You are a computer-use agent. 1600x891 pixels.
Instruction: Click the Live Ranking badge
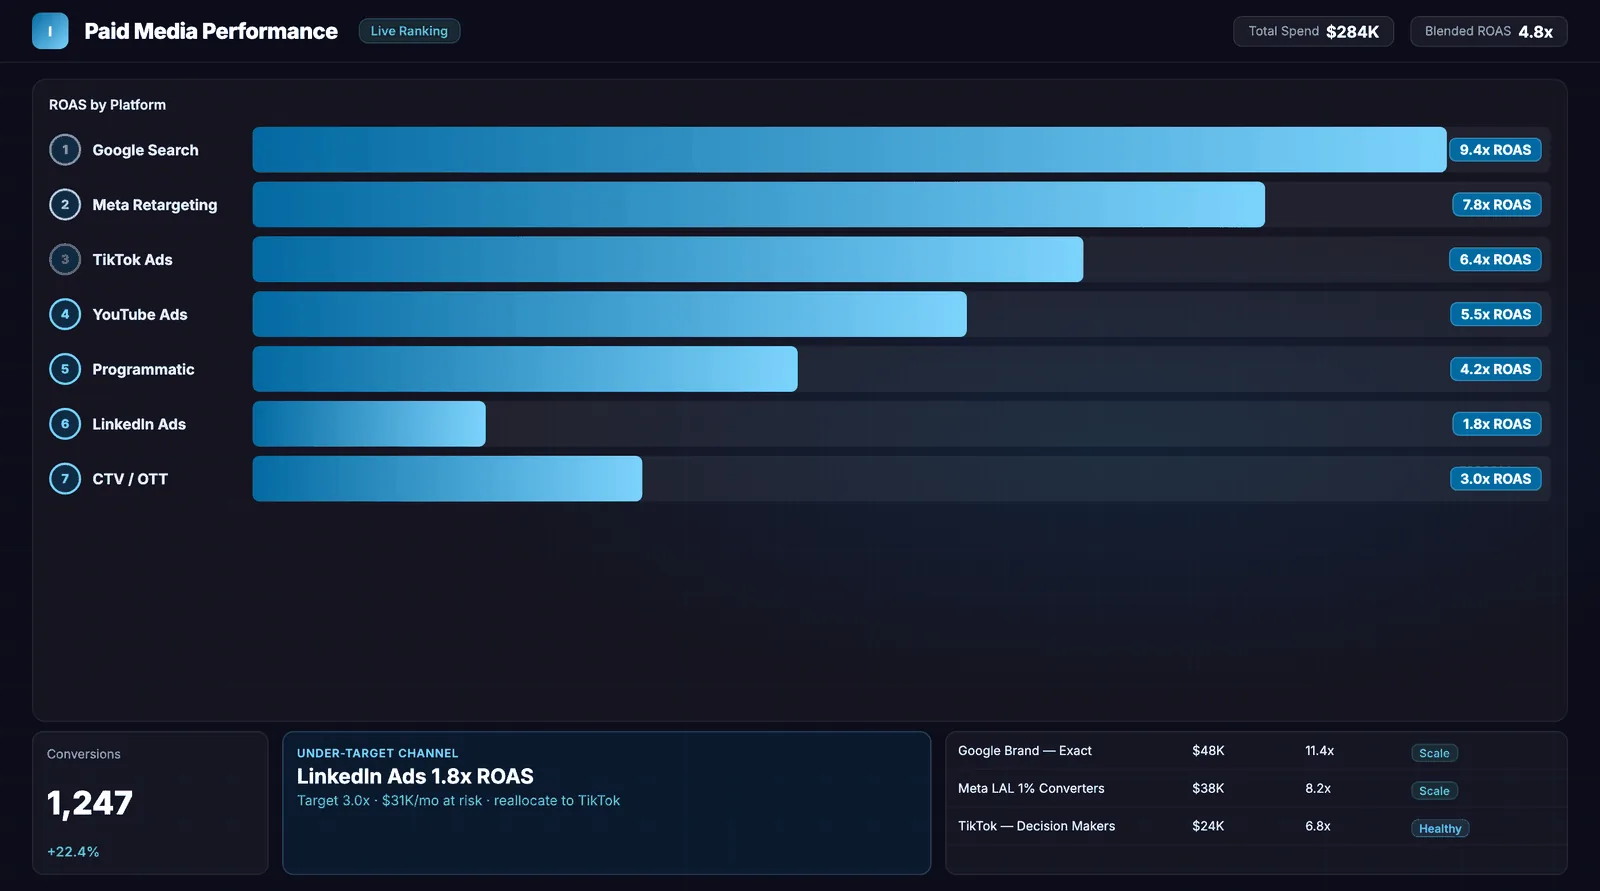click(409, 31)
